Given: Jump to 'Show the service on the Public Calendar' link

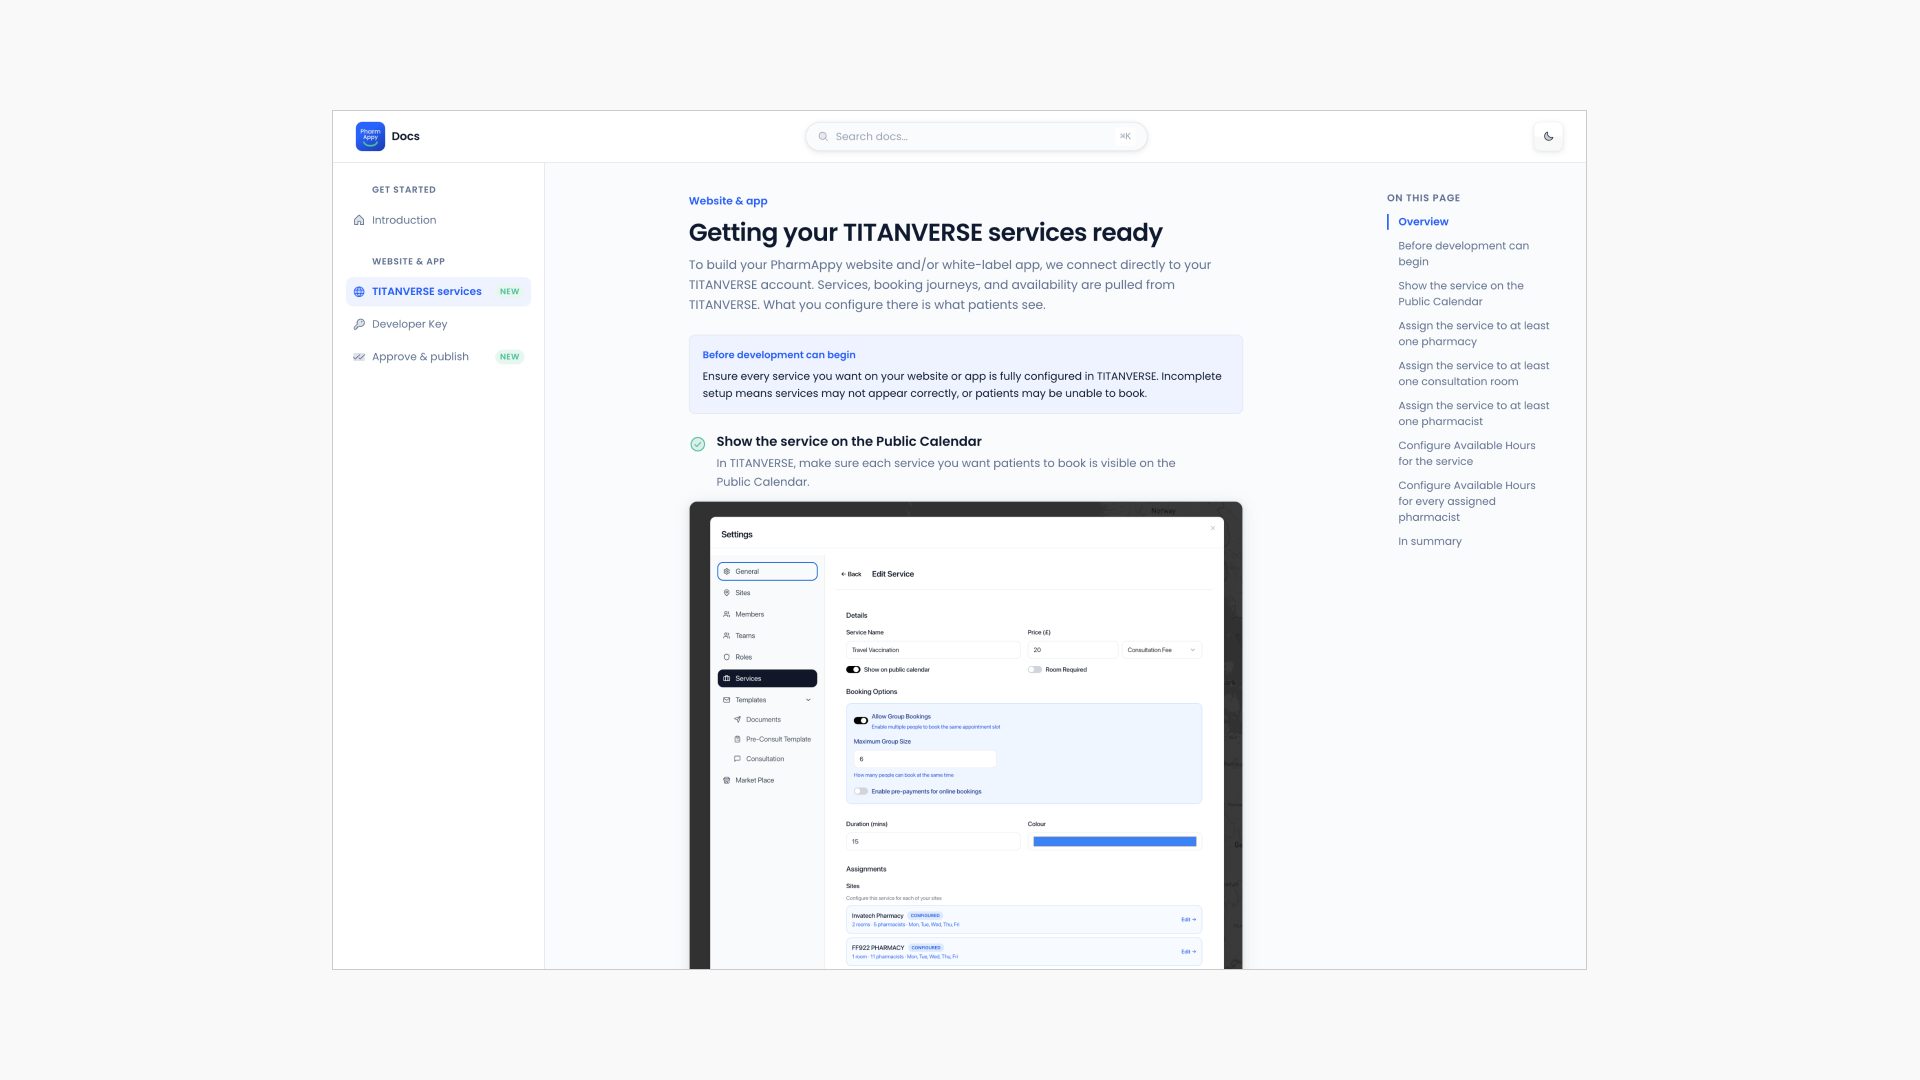Looking at the screenshot, I should [x=1461, y=294].
